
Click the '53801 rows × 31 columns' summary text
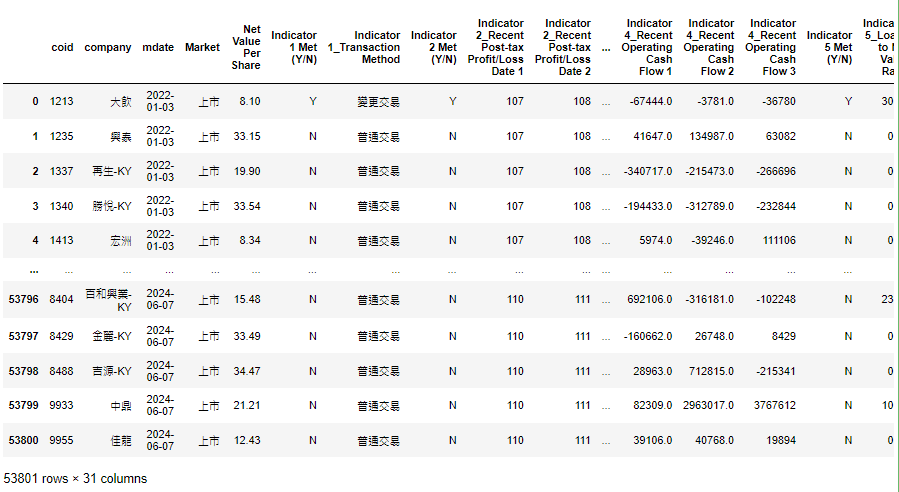pyautogui.click(x=76, y=479)
